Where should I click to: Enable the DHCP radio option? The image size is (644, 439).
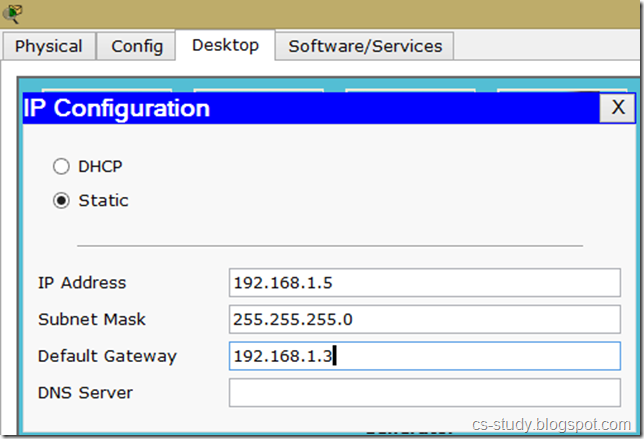62,167
